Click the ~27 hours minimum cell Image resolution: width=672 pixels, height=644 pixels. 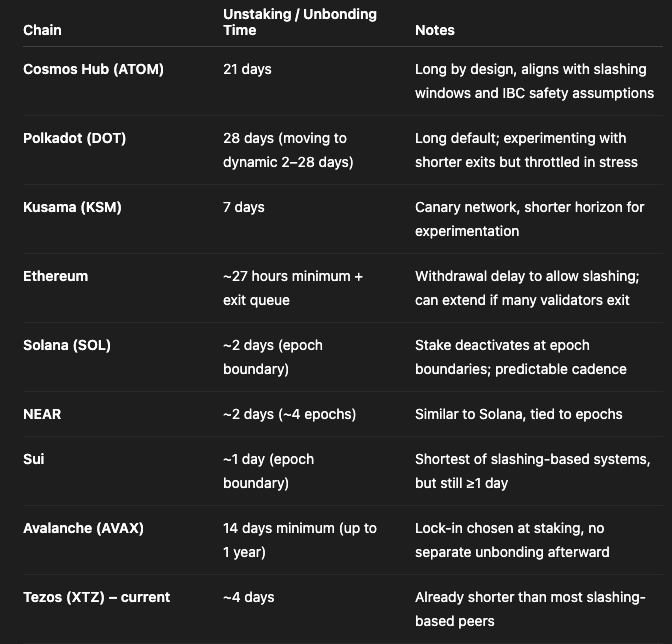[292, 288]
